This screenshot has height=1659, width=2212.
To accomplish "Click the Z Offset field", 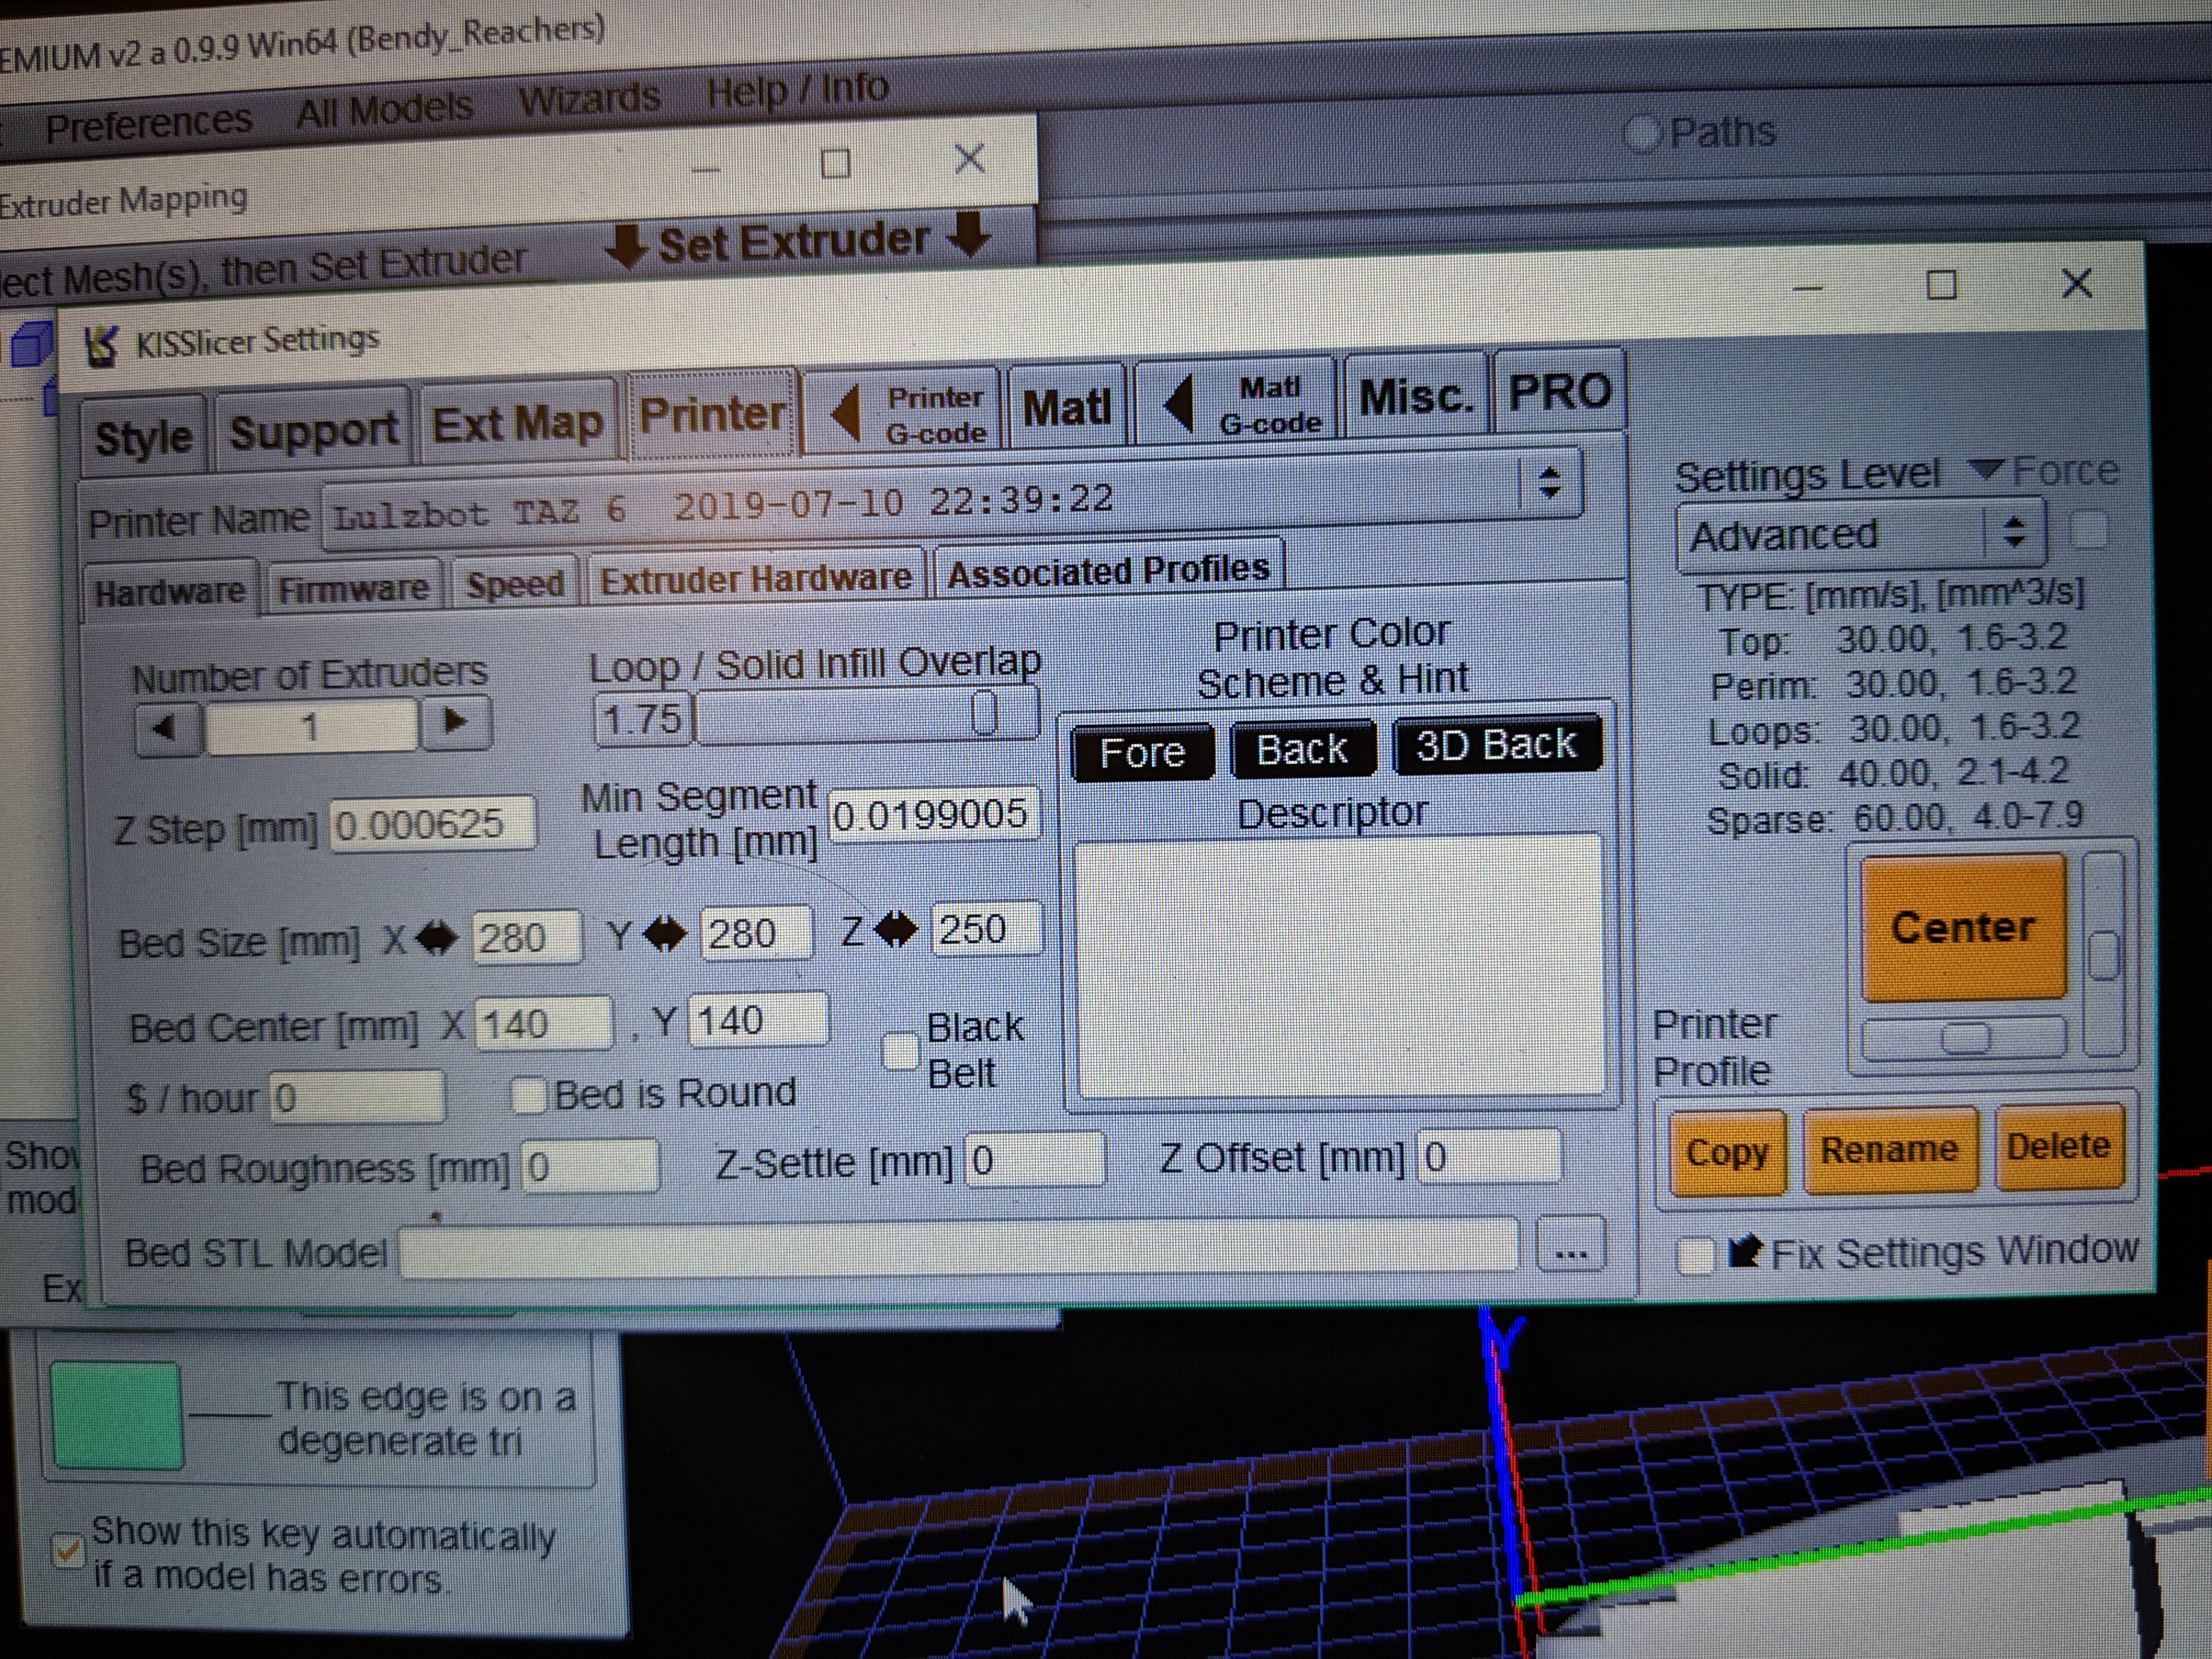I will 1490,1156.
